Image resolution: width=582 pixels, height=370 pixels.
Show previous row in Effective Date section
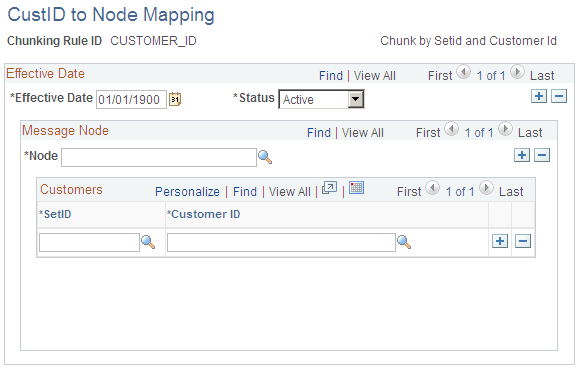[463, 72]
